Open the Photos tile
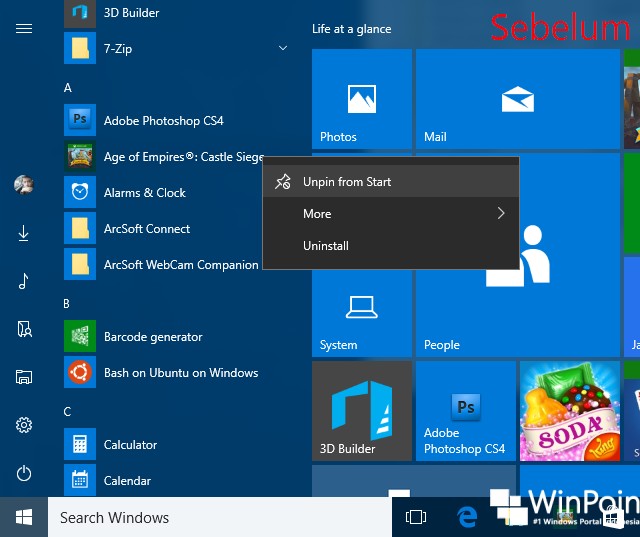640x537 pixels. tap(362, 99)
